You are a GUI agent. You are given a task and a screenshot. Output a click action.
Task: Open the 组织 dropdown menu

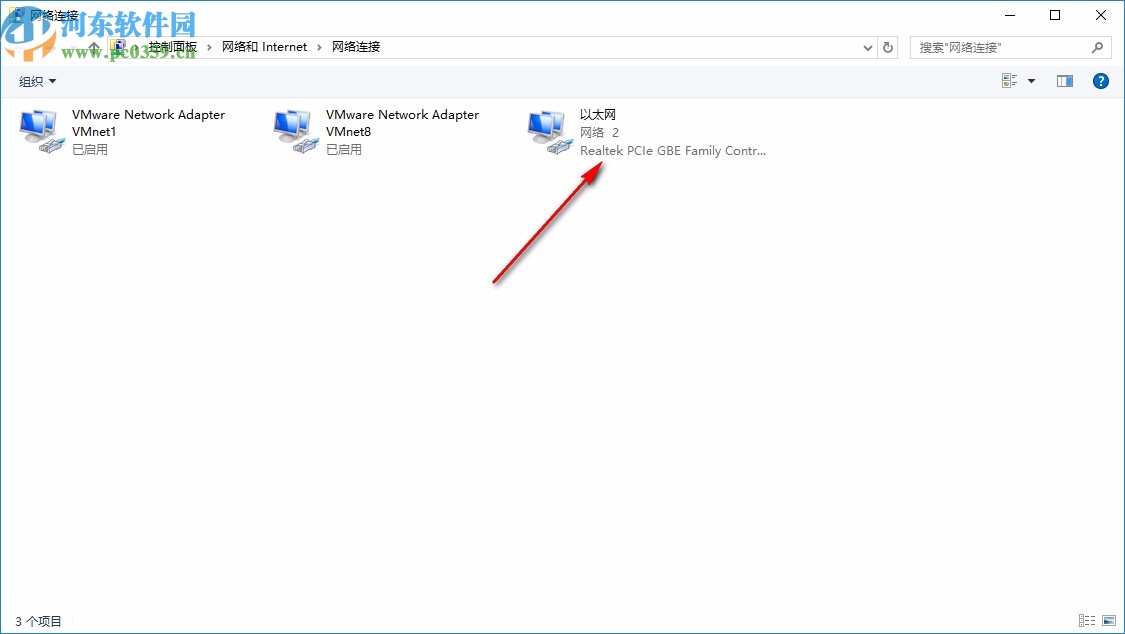click(x=37, y=82)
